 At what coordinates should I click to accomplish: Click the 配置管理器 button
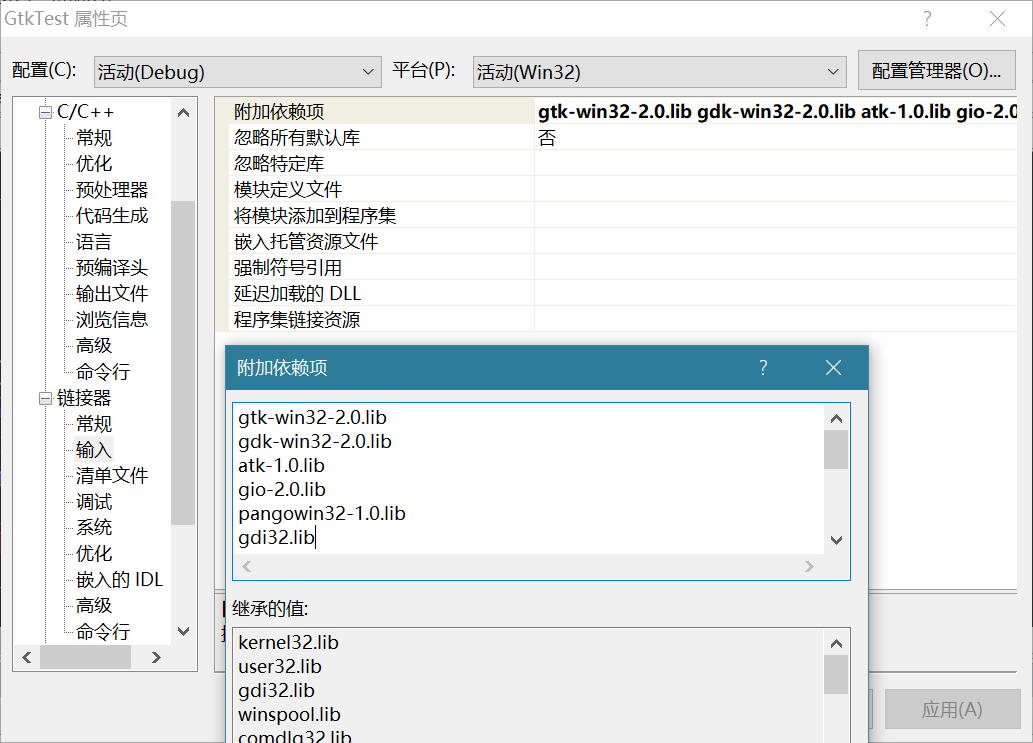click(936, 71)
